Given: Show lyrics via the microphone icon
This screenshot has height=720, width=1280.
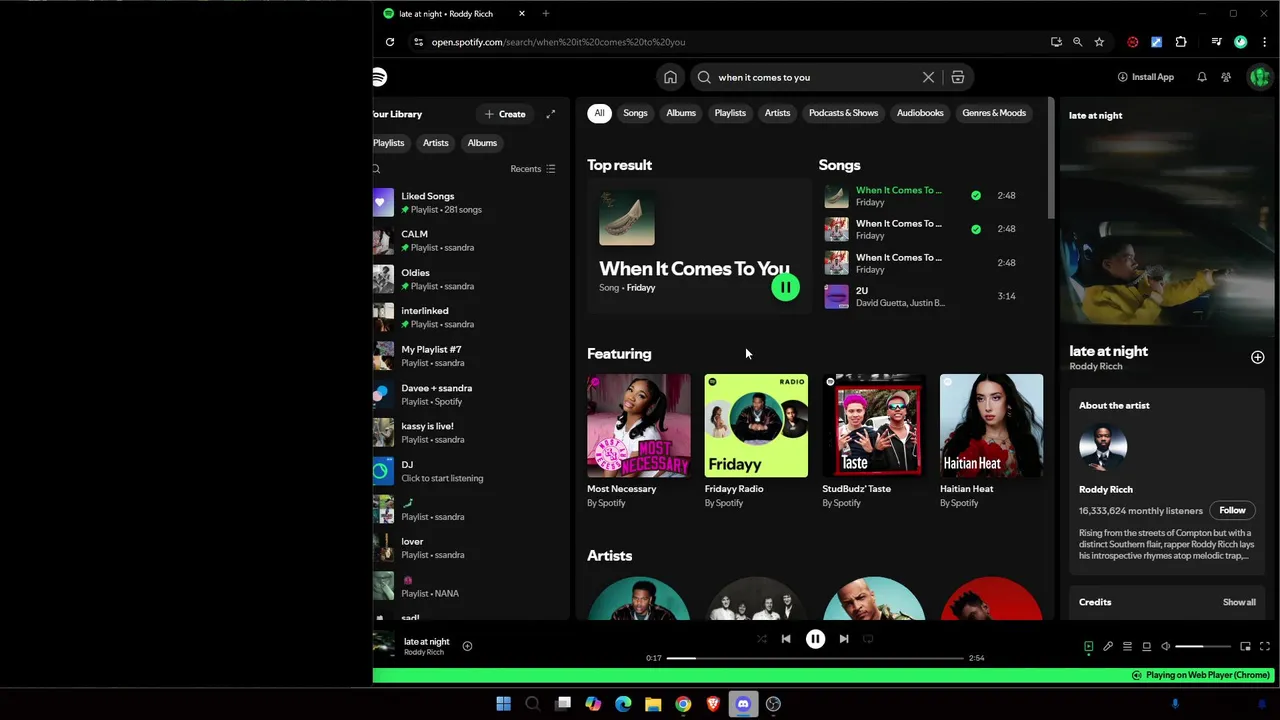Looking at the screenshot, I should 1108,647.
